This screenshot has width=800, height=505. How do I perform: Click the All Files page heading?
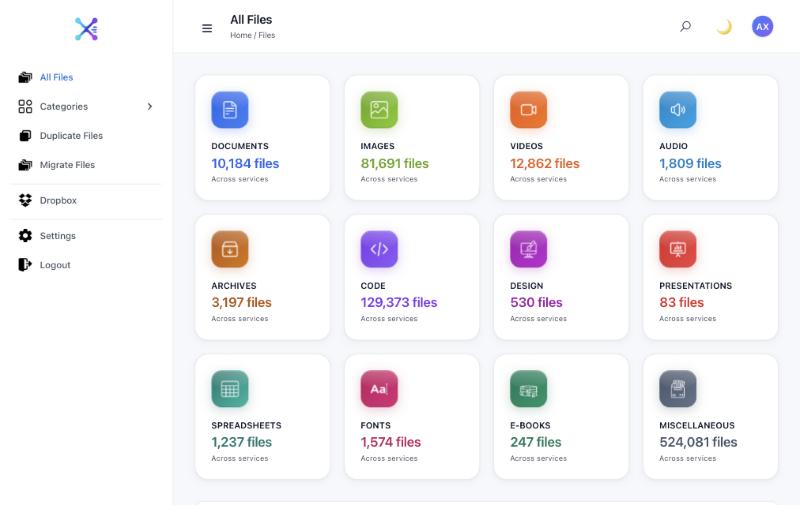(251, 20)
